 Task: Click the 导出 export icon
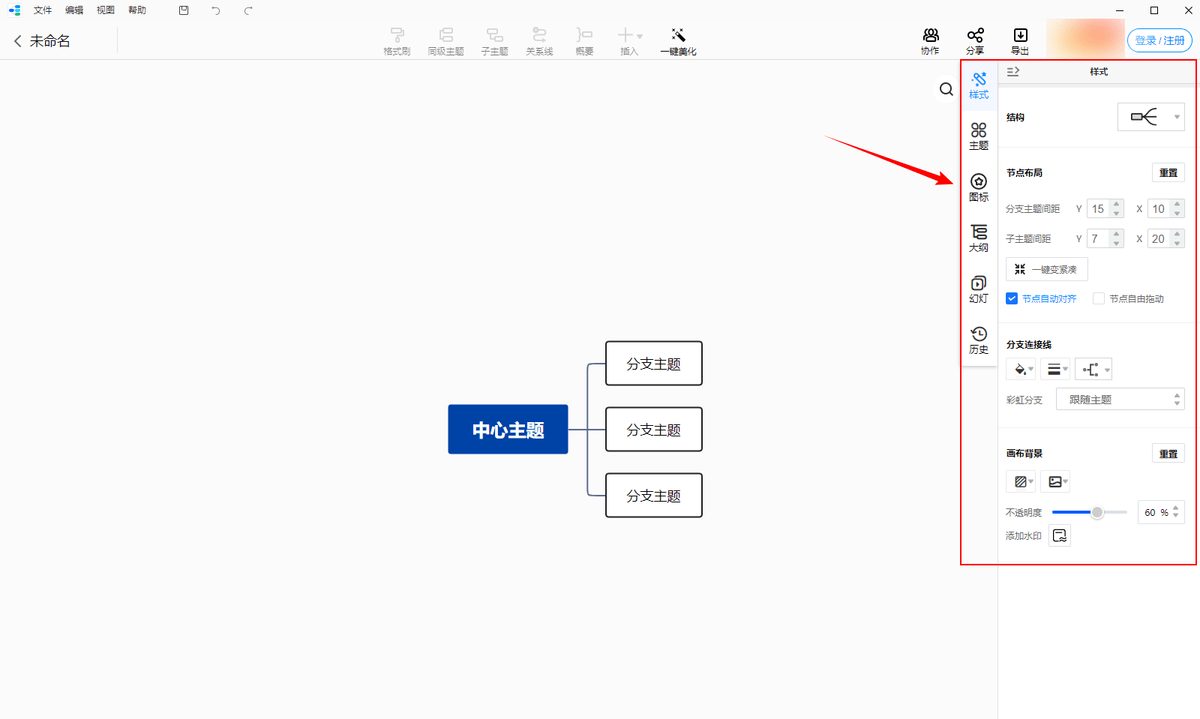pos(1020,41)
